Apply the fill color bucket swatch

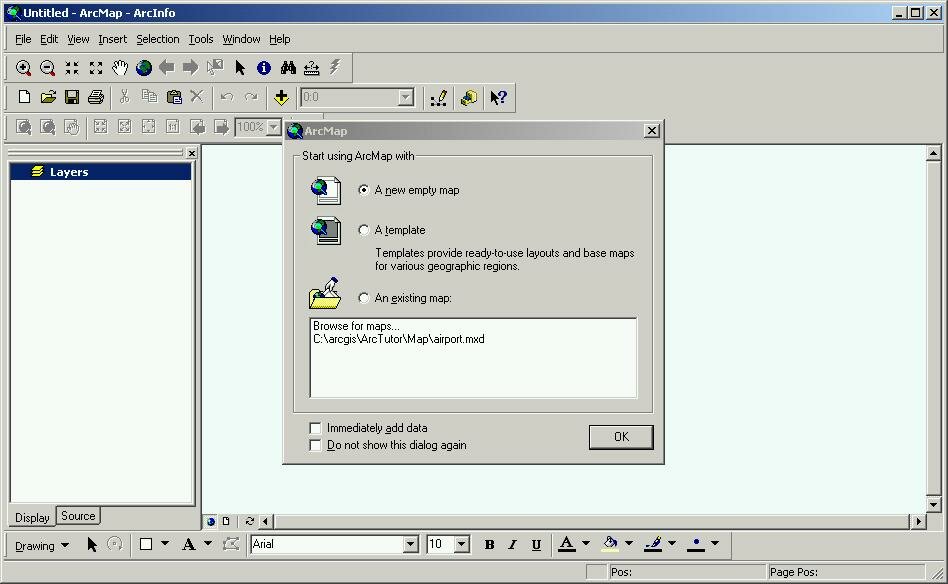click(x=610, y=544)
